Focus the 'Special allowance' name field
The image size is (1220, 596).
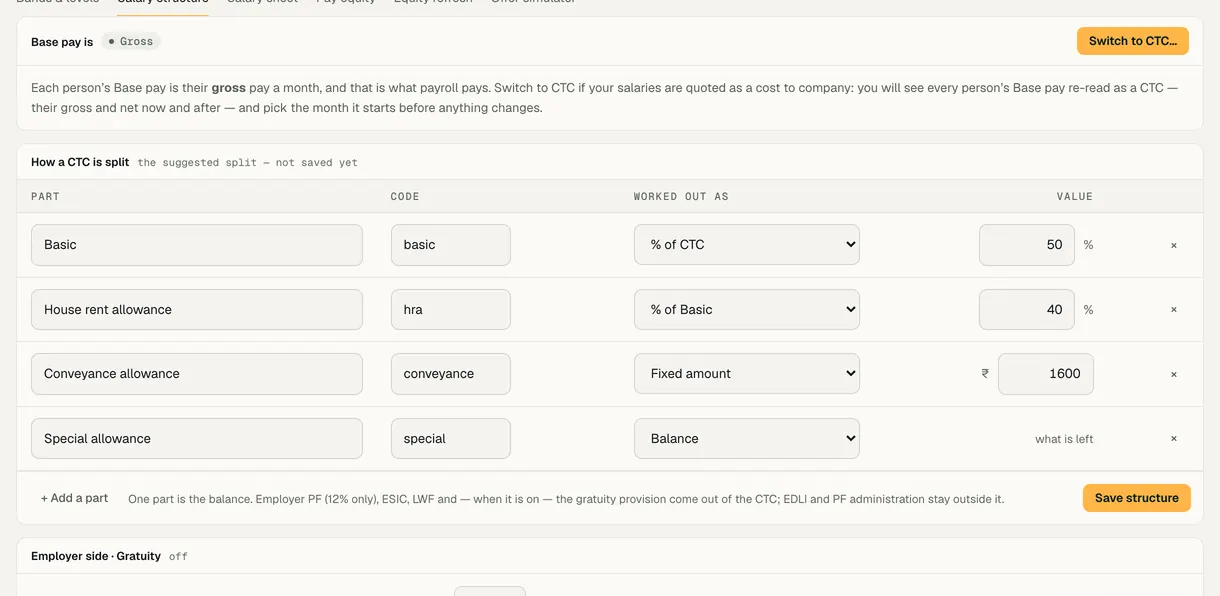coord(197,439)
